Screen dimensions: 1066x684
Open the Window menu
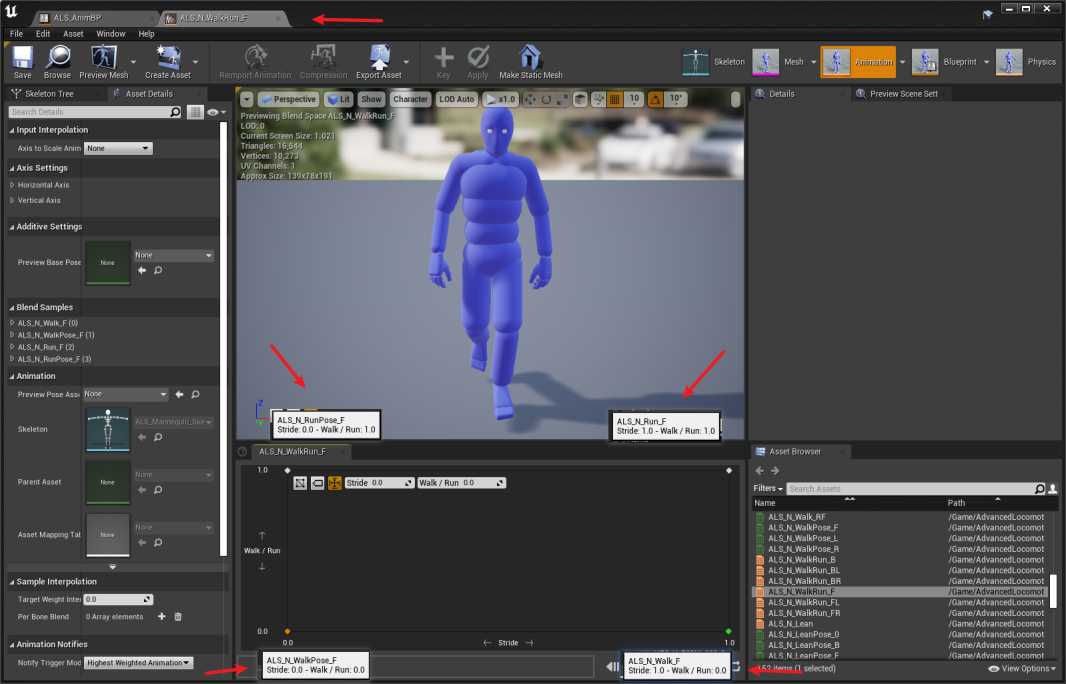click(x=110, y=33)
